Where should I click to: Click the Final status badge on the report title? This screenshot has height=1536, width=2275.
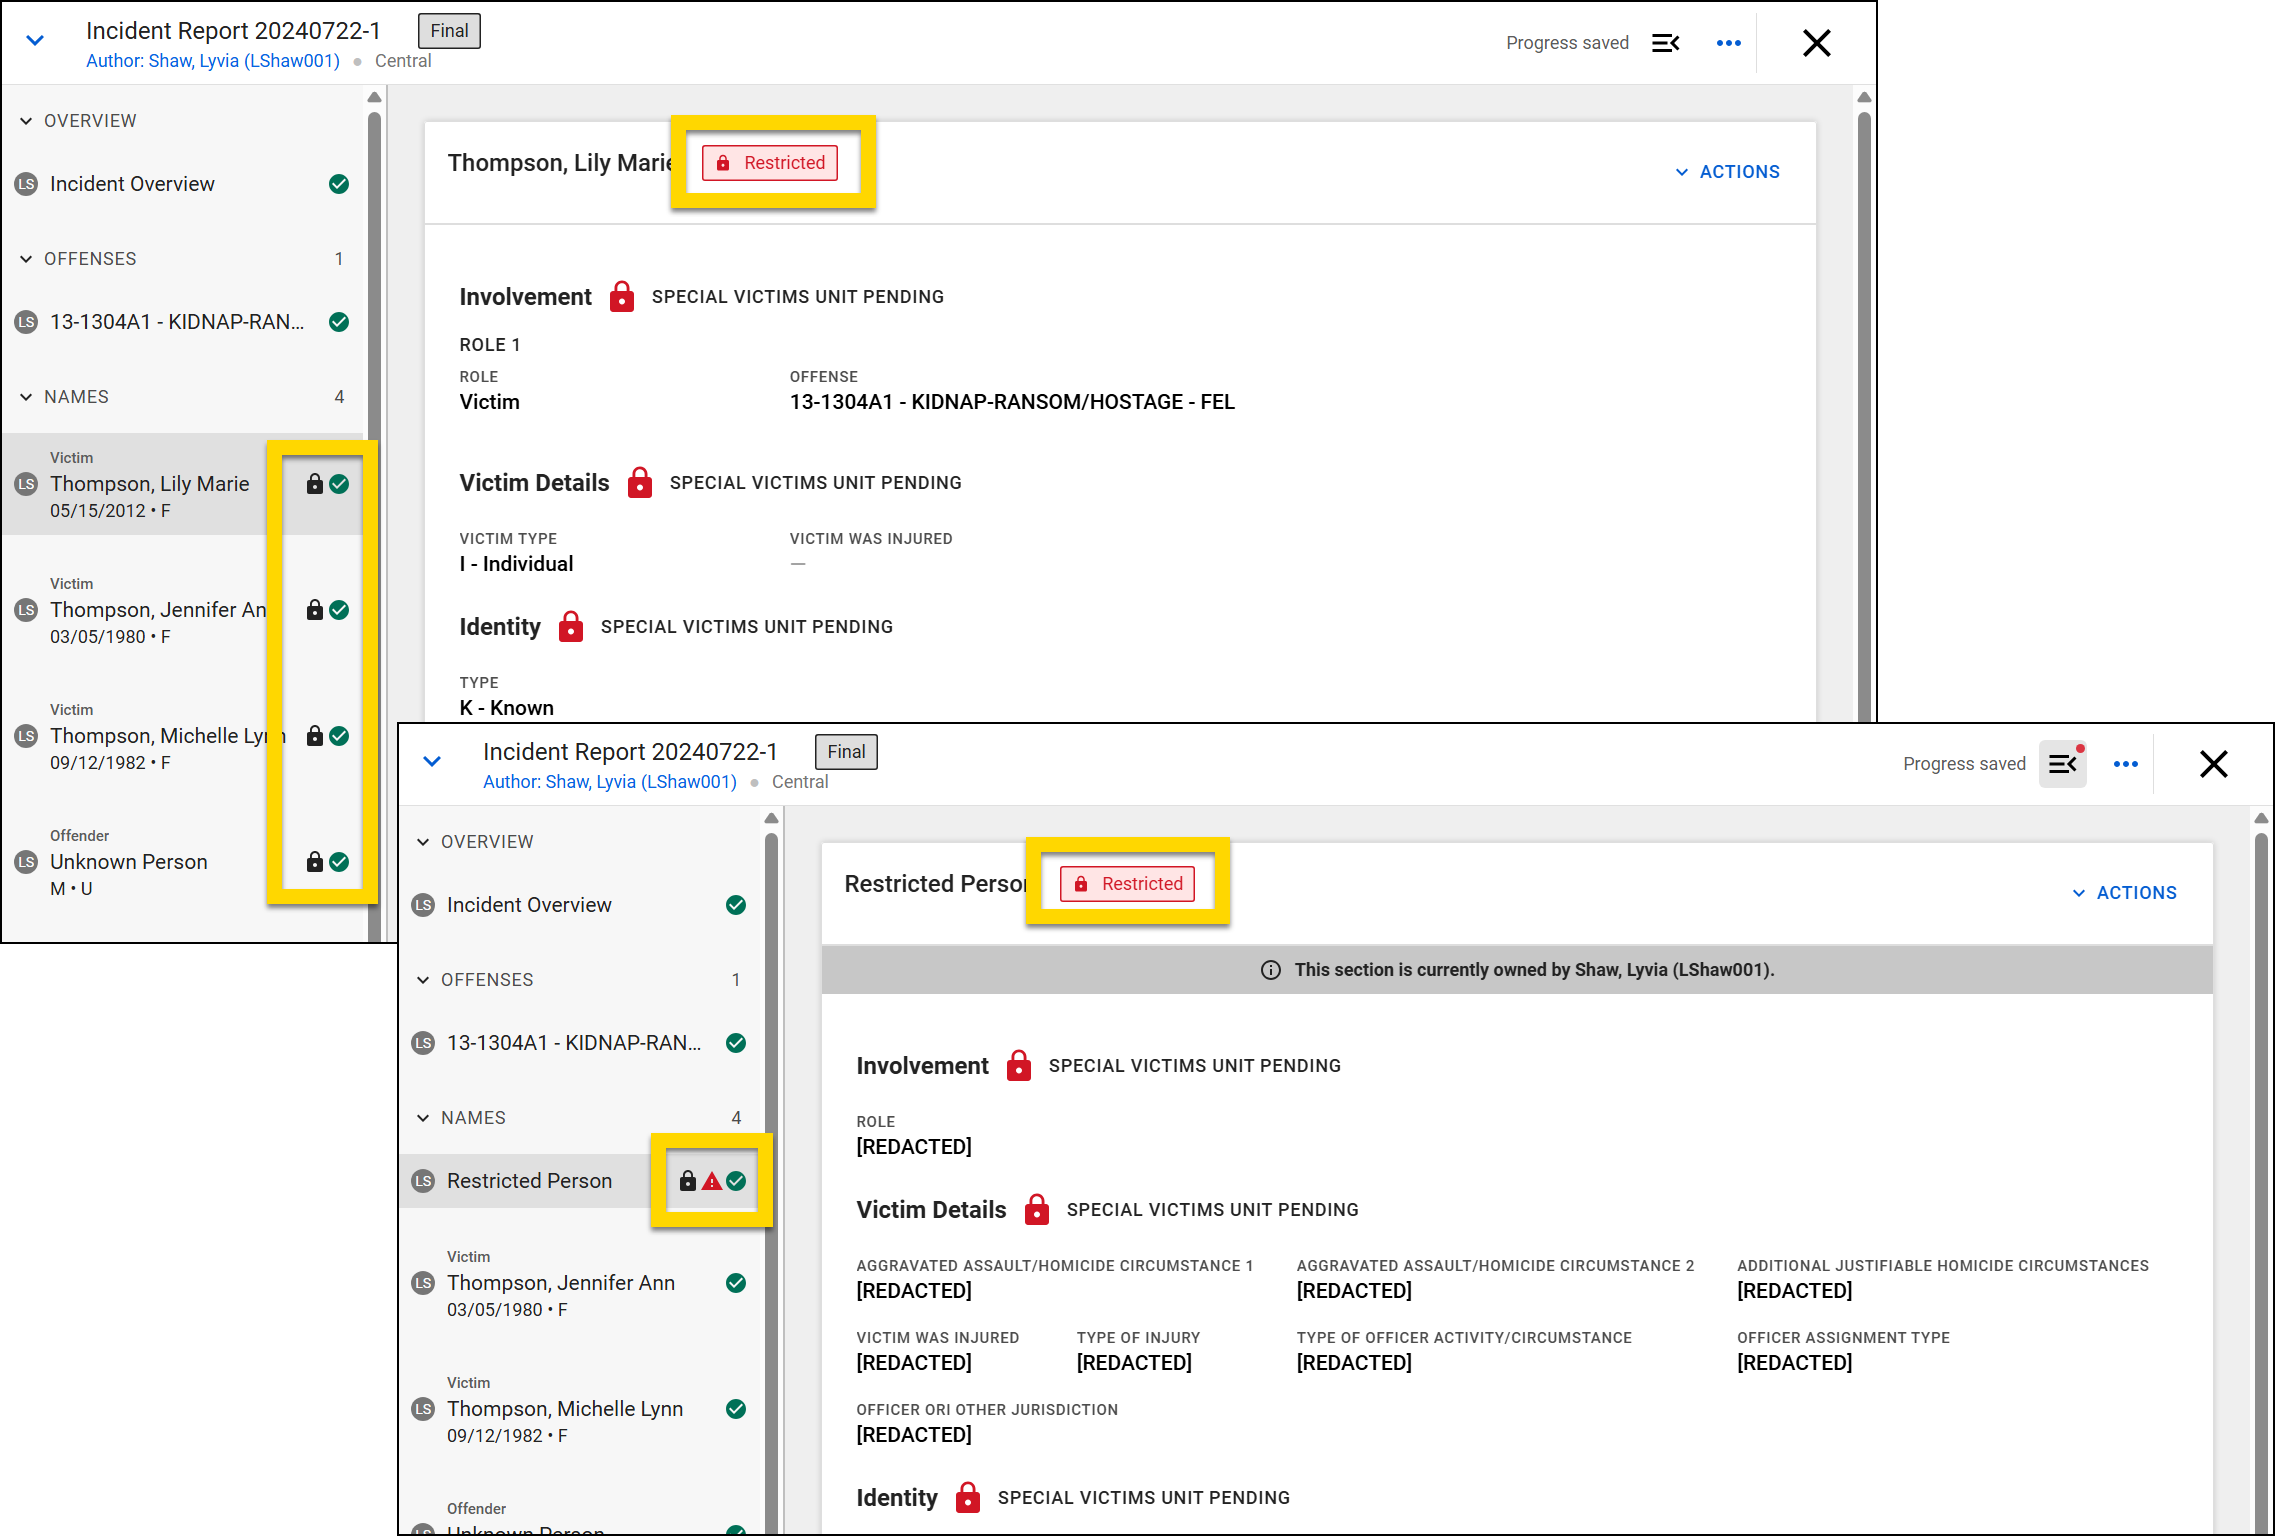click(448, 30)
